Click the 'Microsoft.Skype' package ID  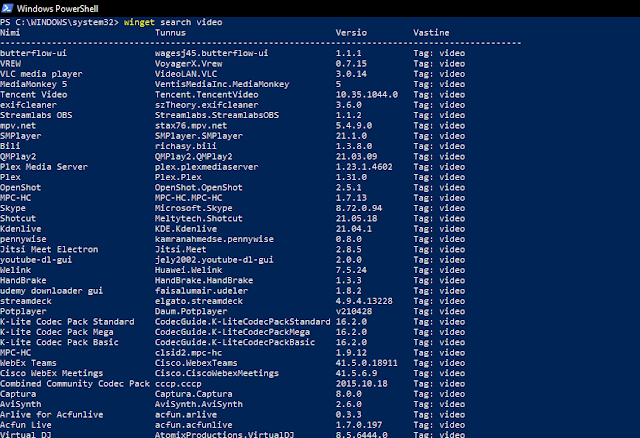pos(193,208)
